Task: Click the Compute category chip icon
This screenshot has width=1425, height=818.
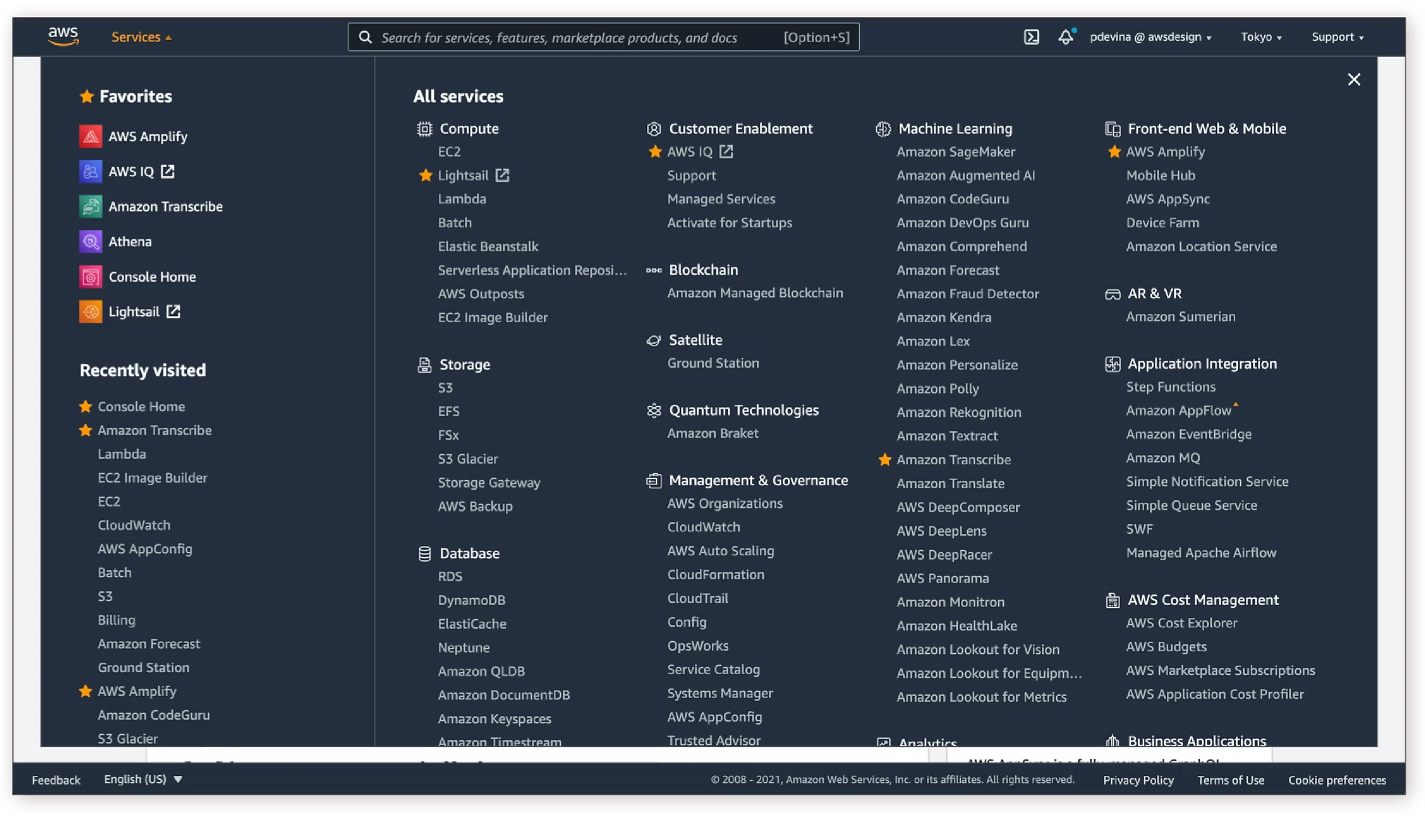Action: pyautogui.click(x=425, y=129)
